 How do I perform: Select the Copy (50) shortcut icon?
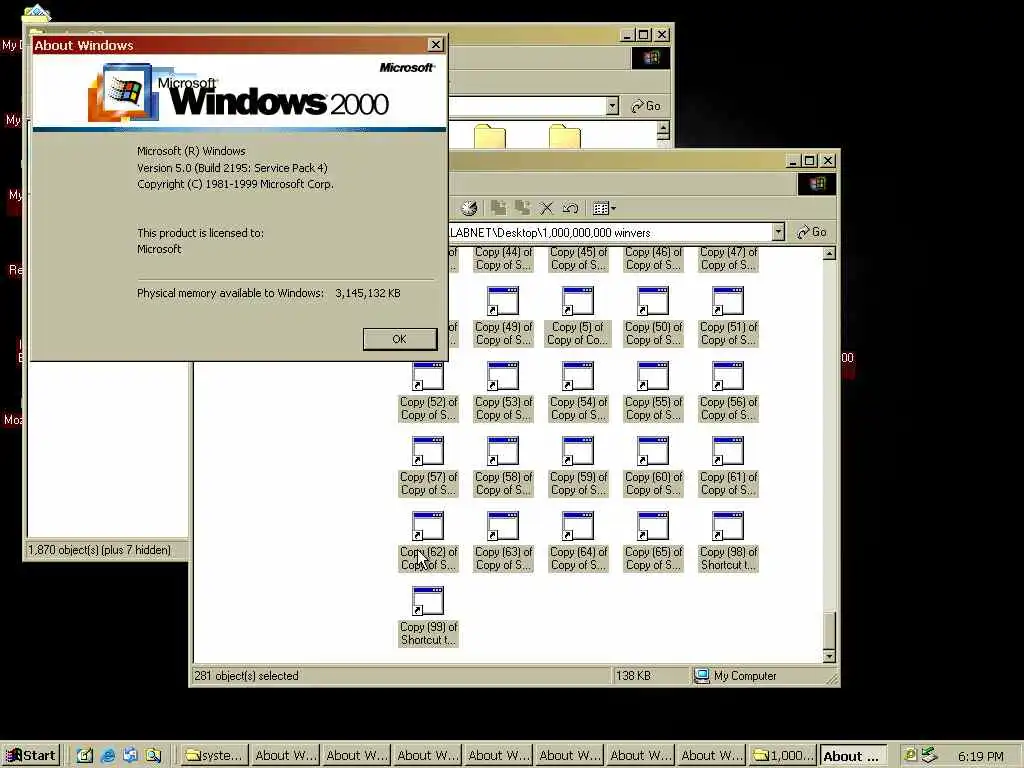[653, 301]
